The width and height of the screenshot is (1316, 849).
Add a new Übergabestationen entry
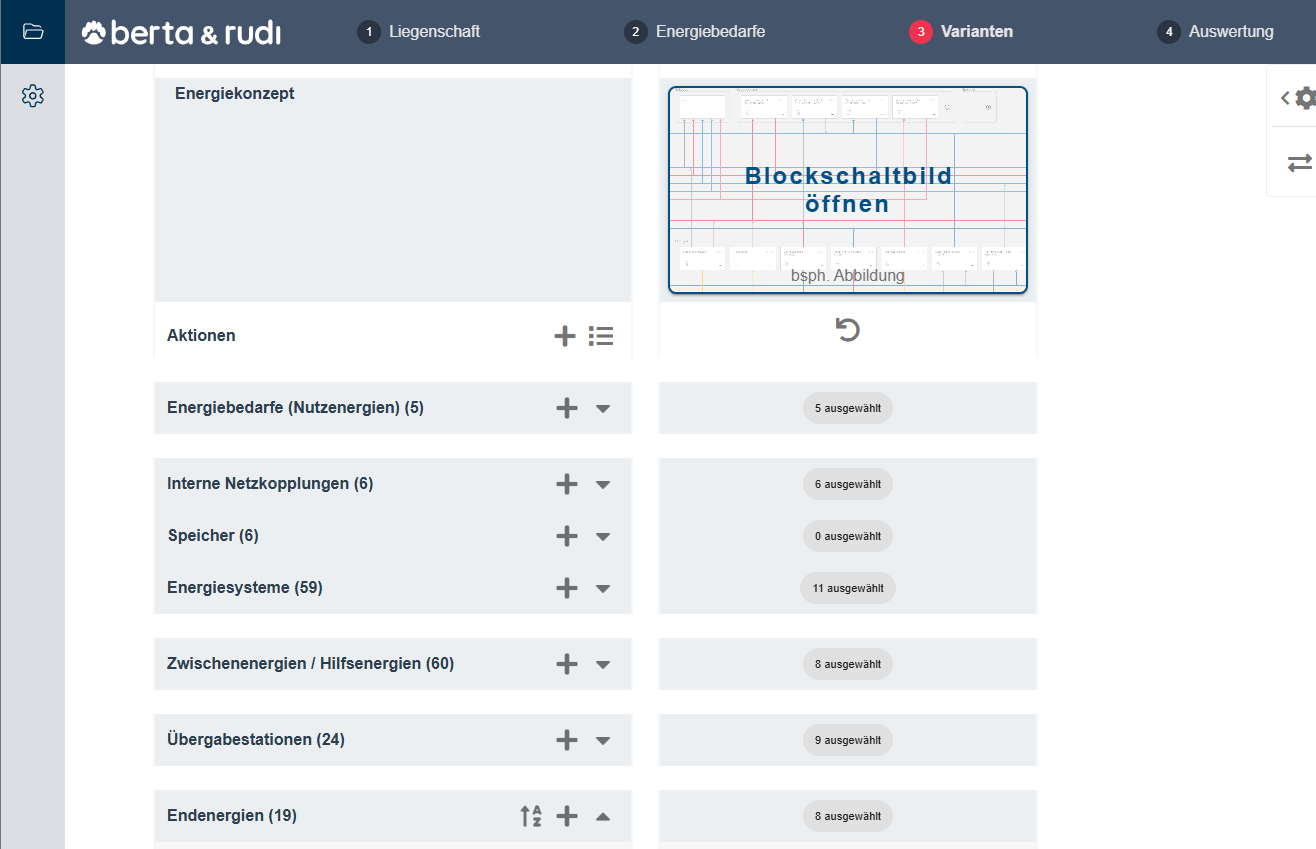[x=567, y=740]
